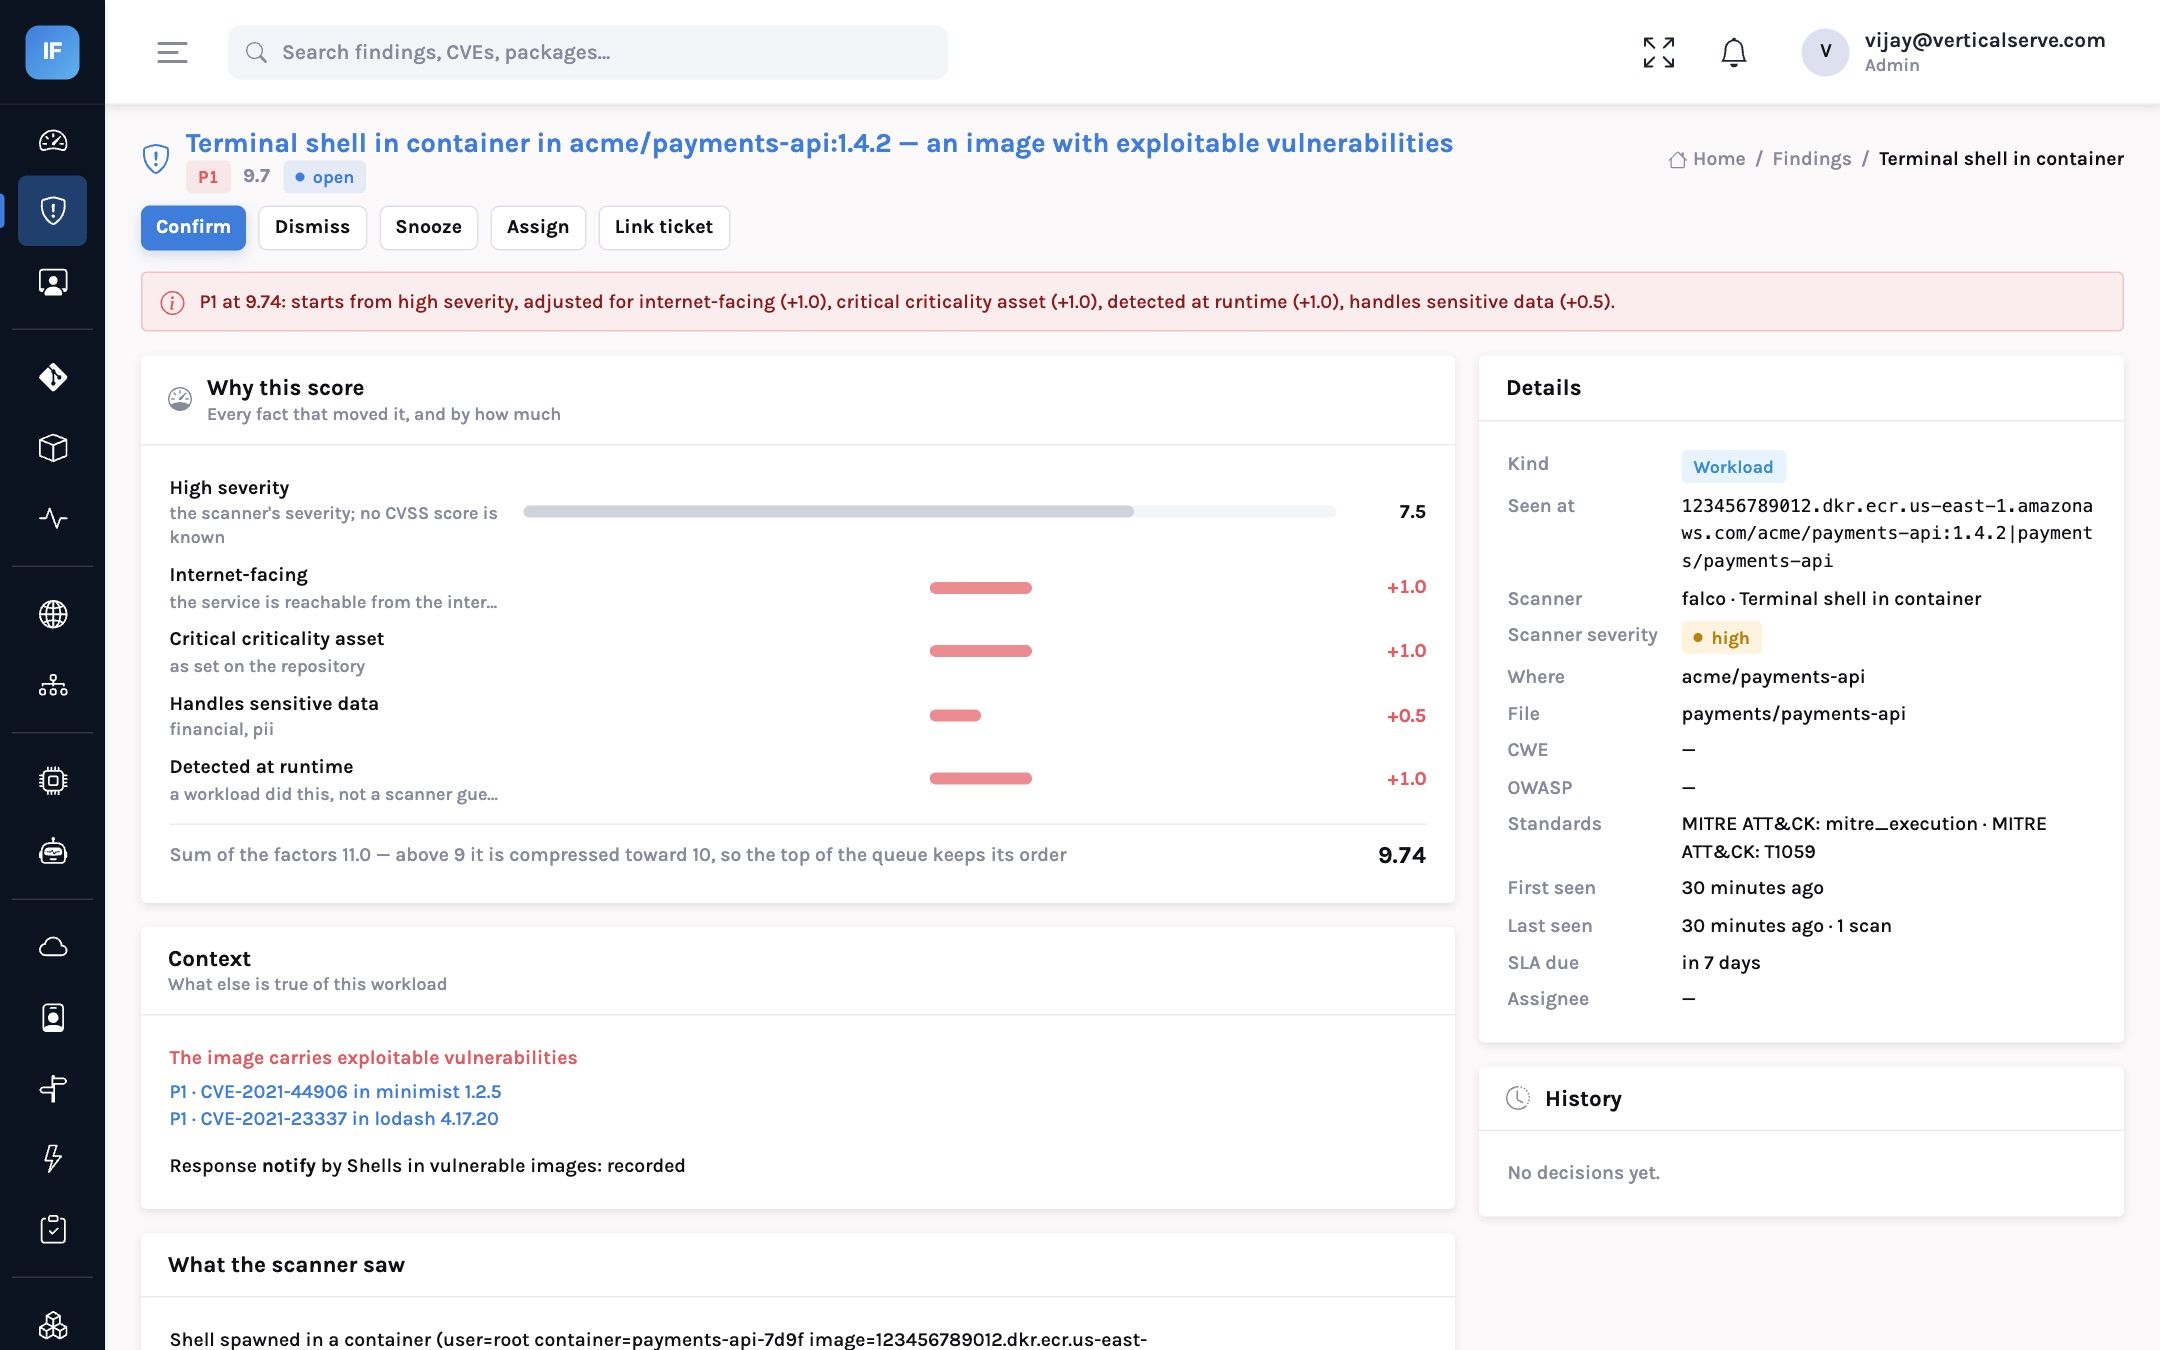
Task: Open the git repositories icon in sidebar
Action: click(53, 377)
